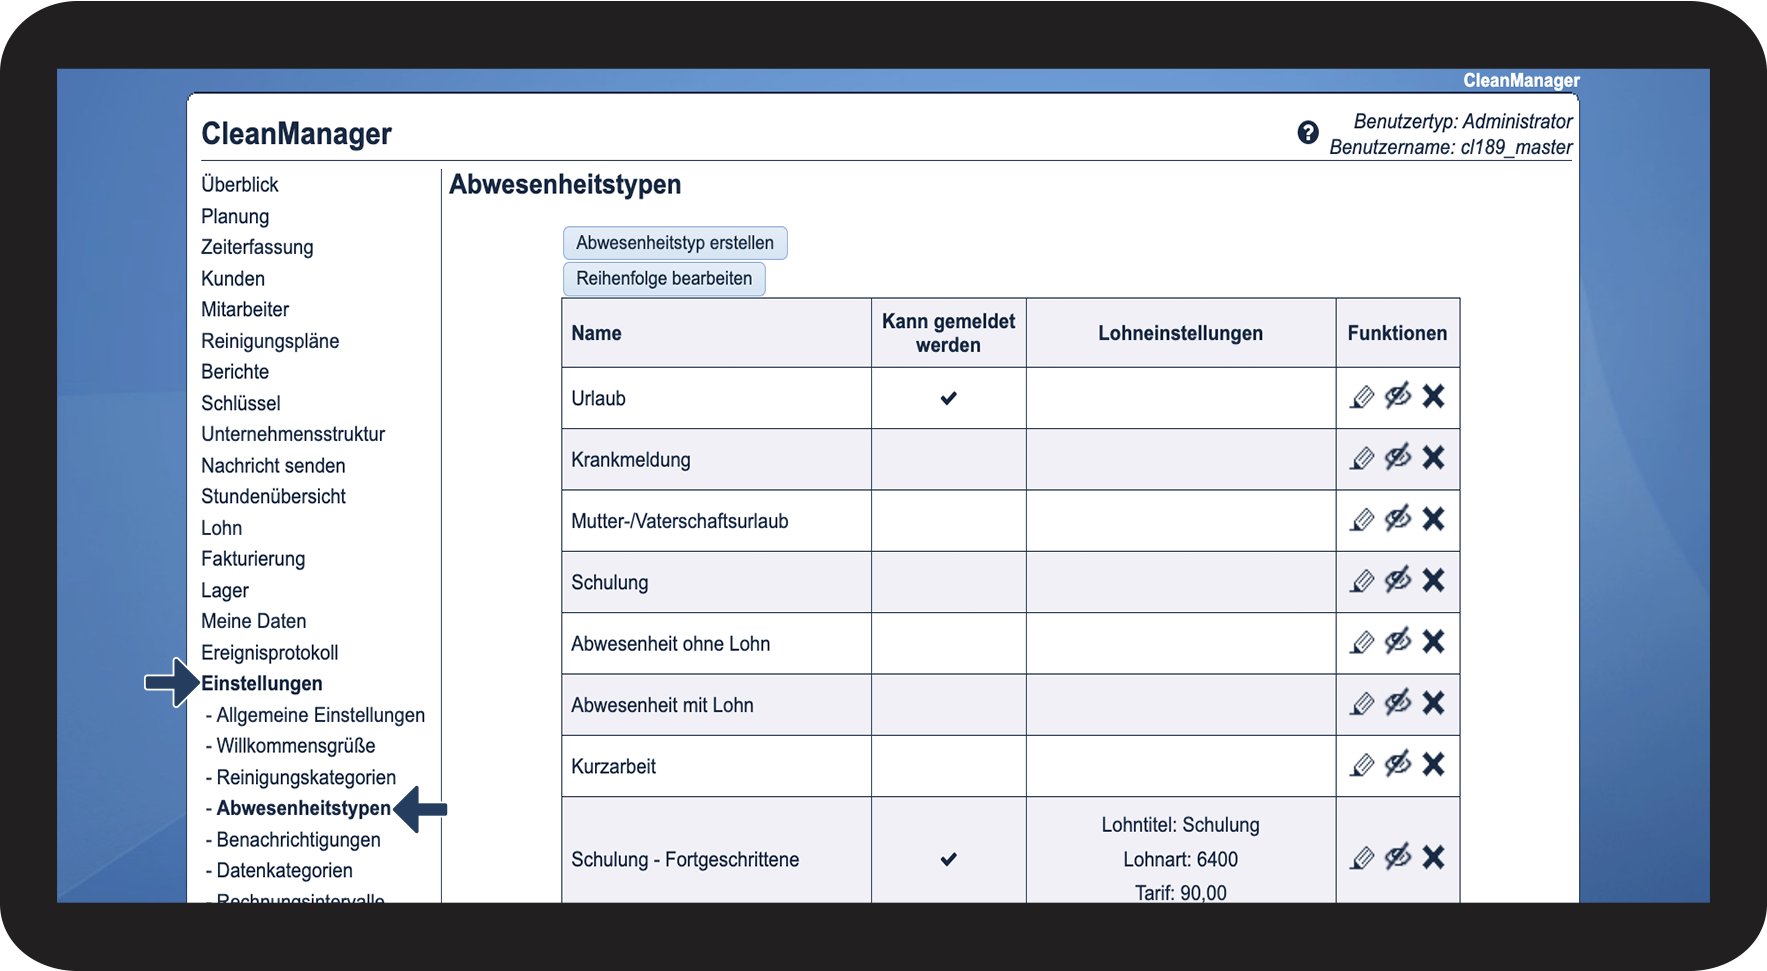1767x971 pixels.
Task: Delete the Mutter-/Vaterschaftsurlaub row
Action: [1433, 518]
